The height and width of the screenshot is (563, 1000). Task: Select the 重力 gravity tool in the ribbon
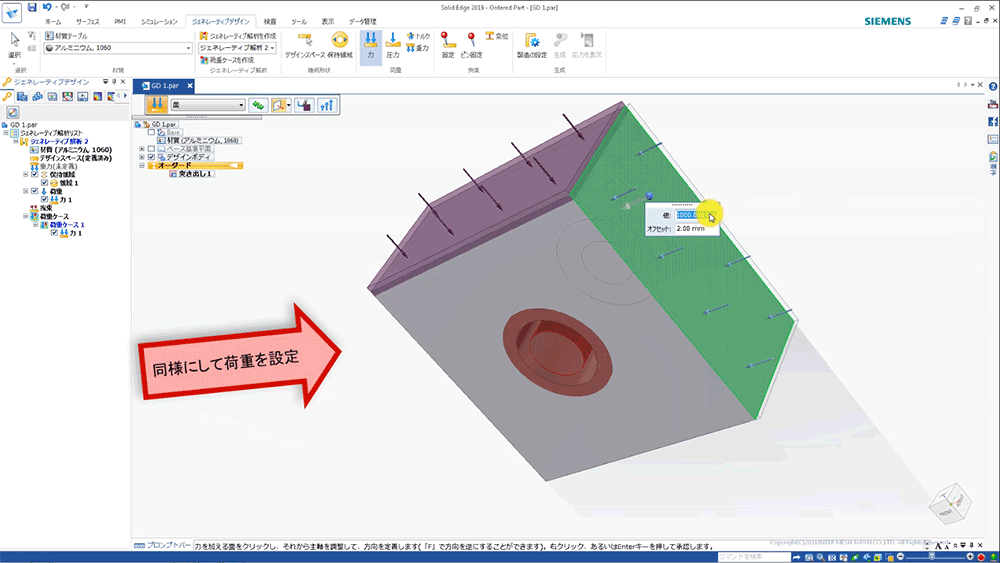click(x=418, y=48)
